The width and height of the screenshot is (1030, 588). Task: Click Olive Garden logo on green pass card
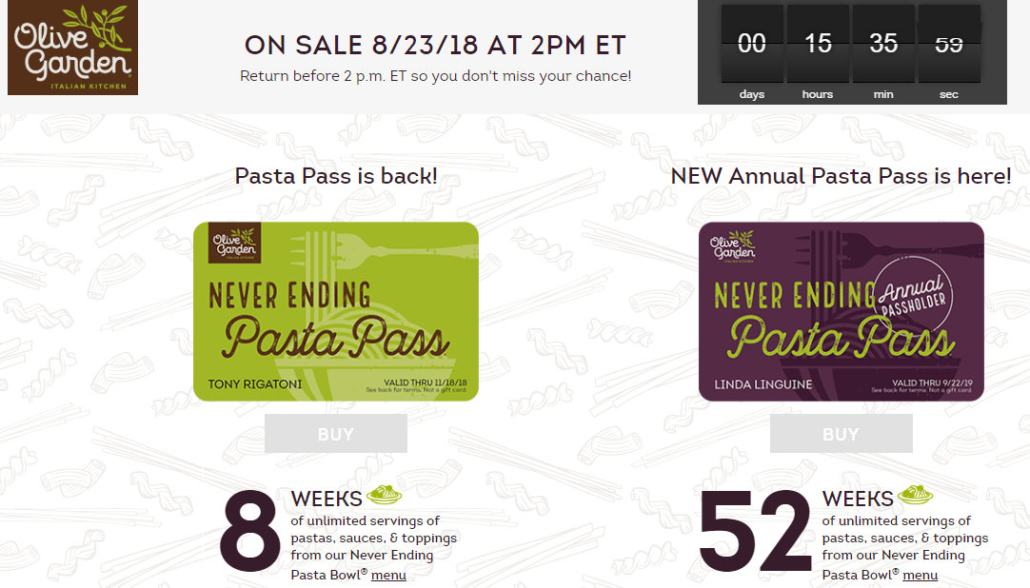coord(235,242)
